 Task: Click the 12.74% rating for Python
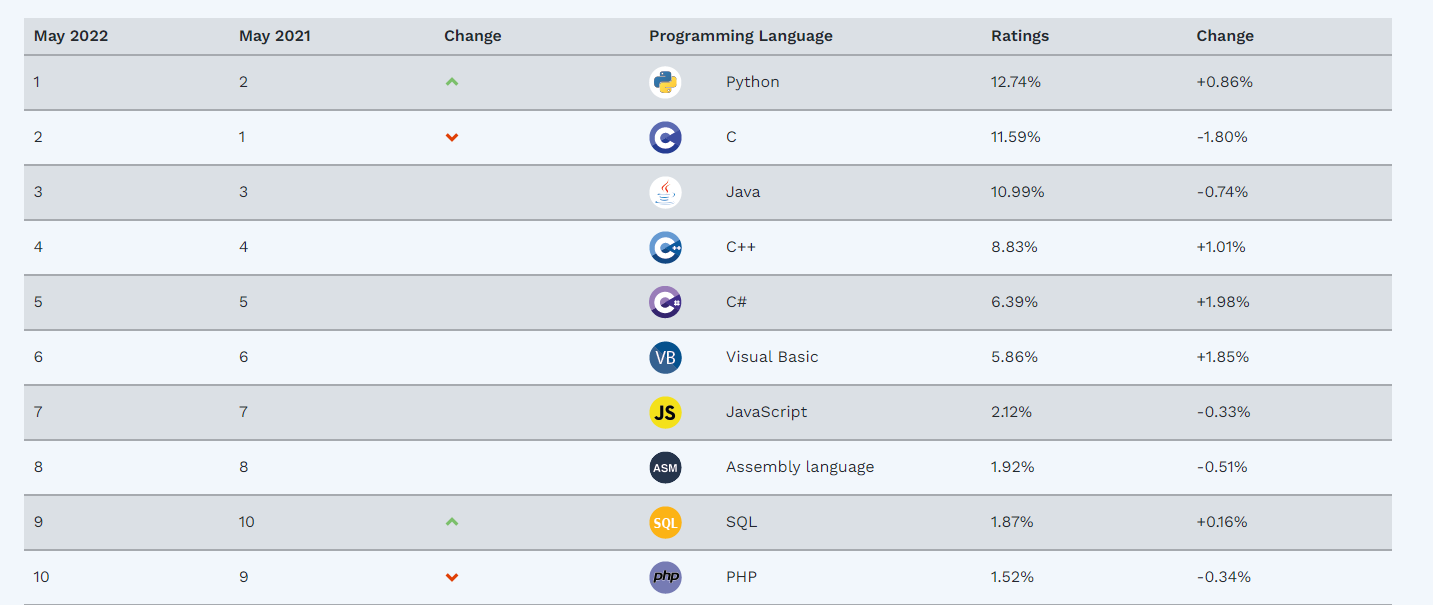point(1016,82)
